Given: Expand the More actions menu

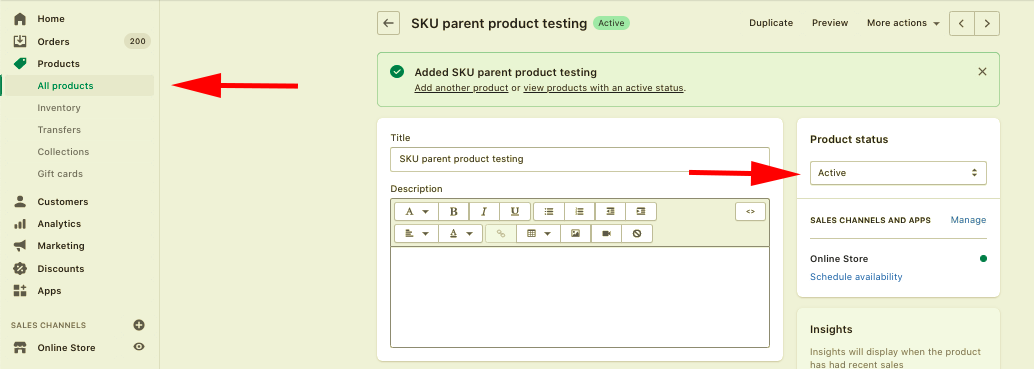Looking at the screenshot, I should (x=903, y=23).
